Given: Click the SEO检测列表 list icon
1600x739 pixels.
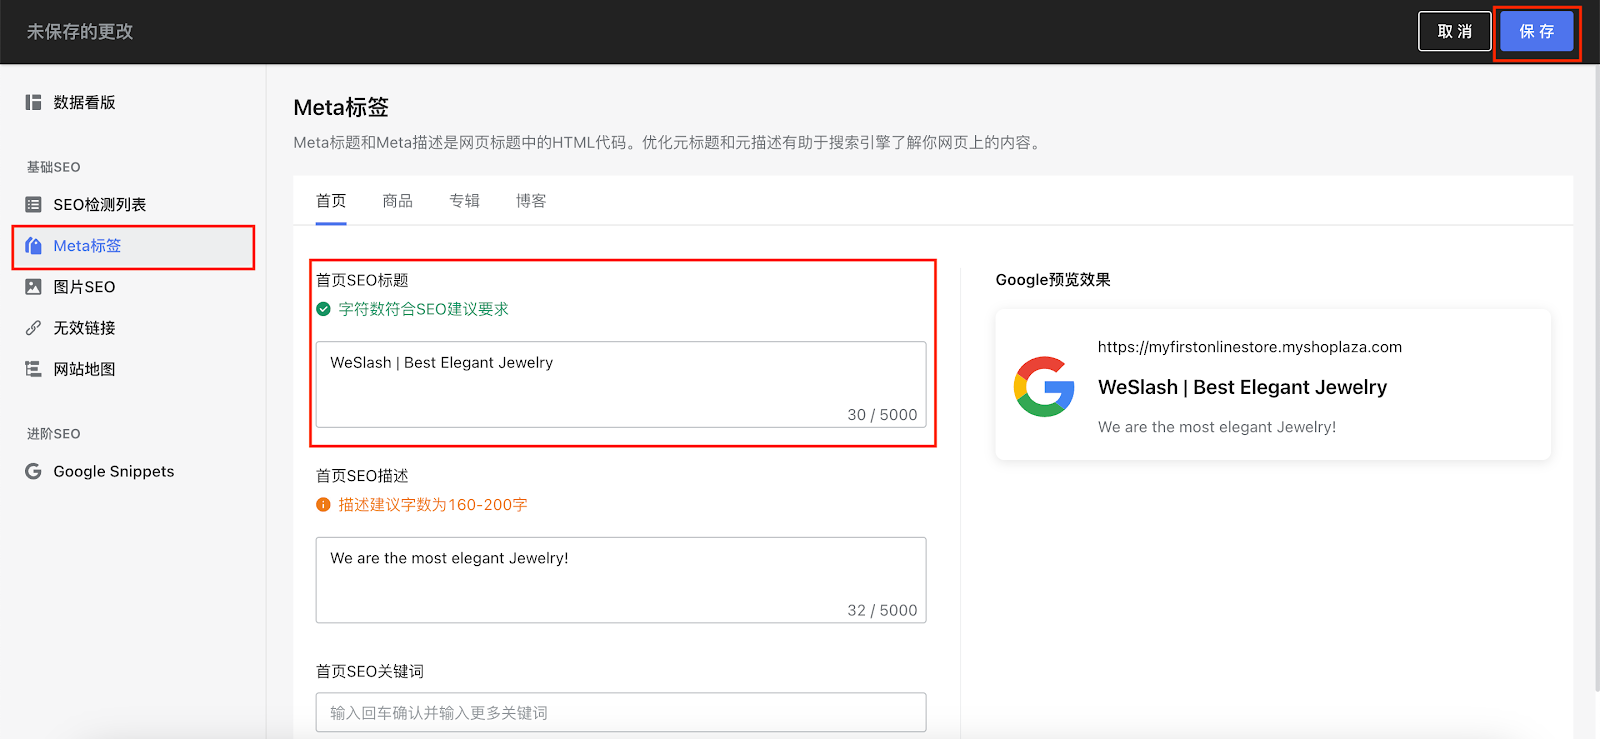Looking at the screenshot, I should click(33, 204).
